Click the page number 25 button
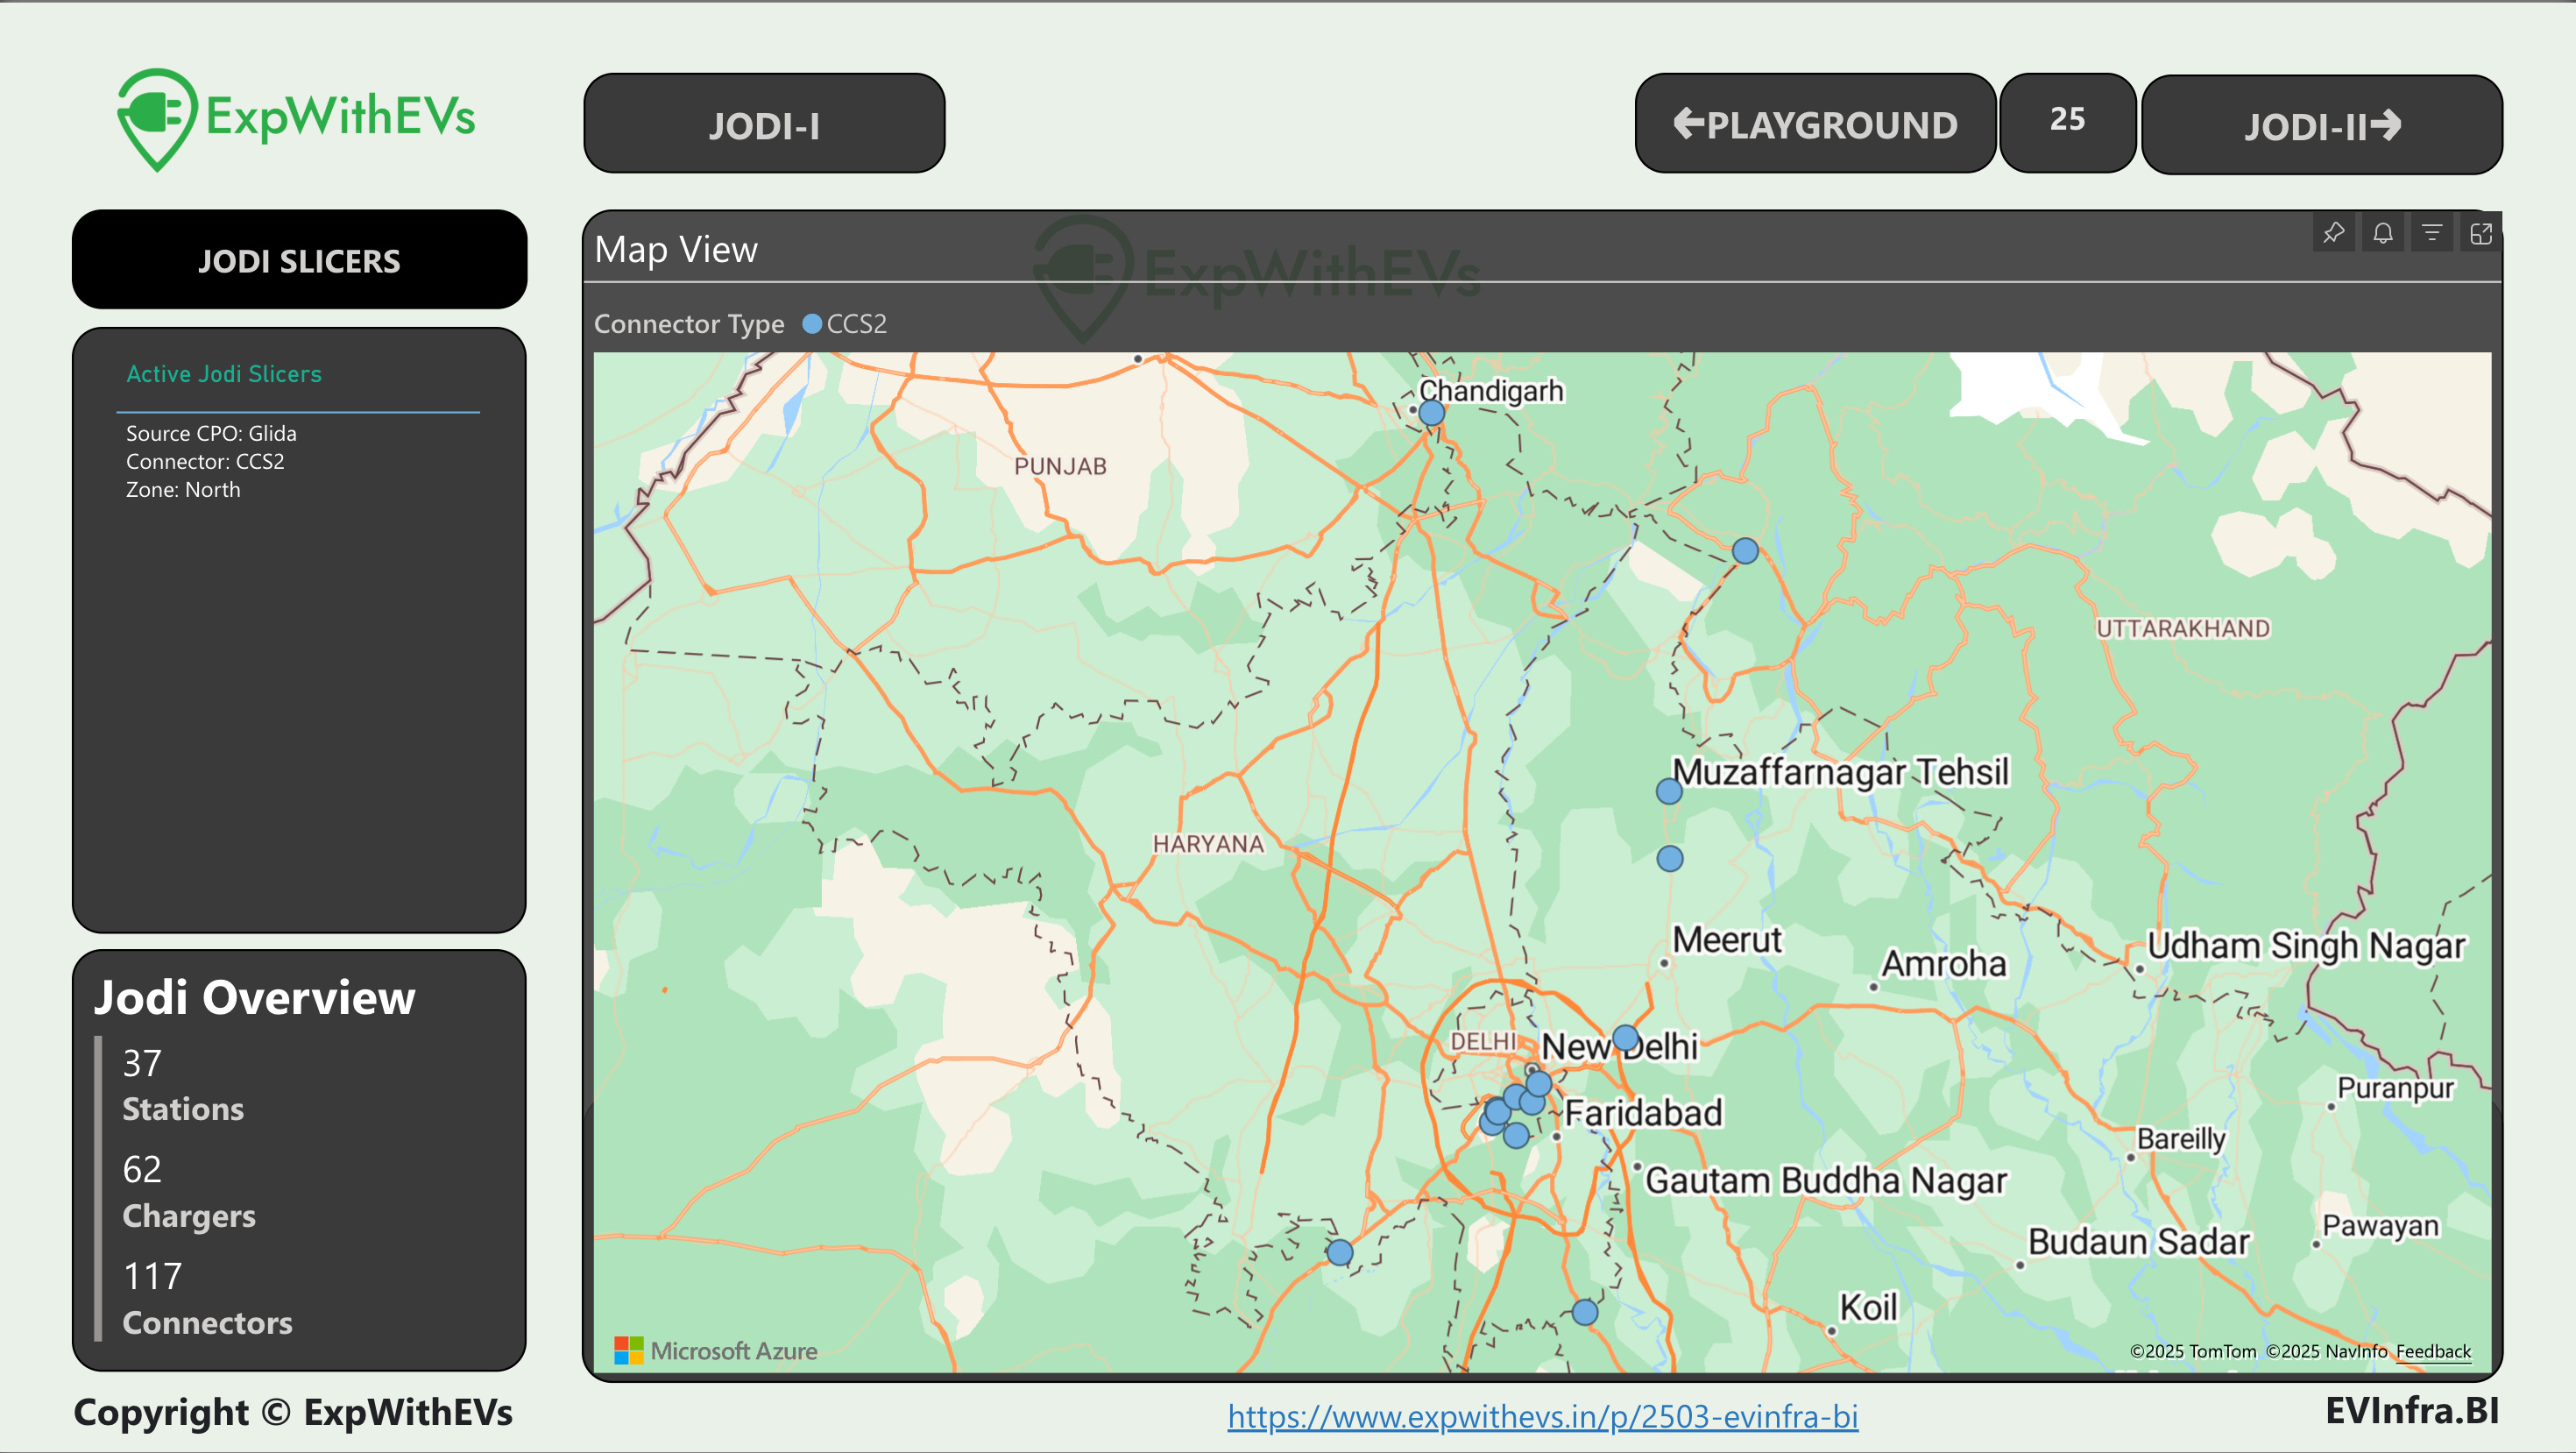Image resolution: width=2576 pixels, height=1453 pixels. (x=2067, y=120)
